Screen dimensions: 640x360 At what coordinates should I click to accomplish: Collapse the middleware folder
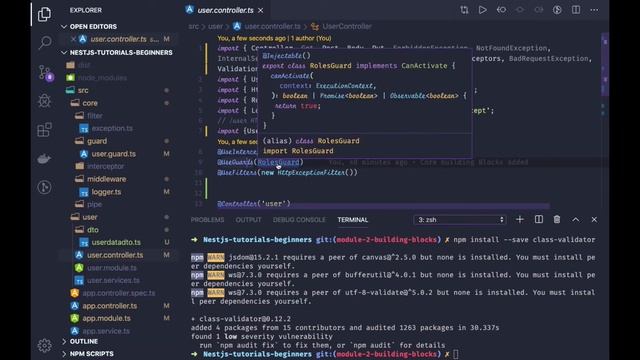coord(106,179)
